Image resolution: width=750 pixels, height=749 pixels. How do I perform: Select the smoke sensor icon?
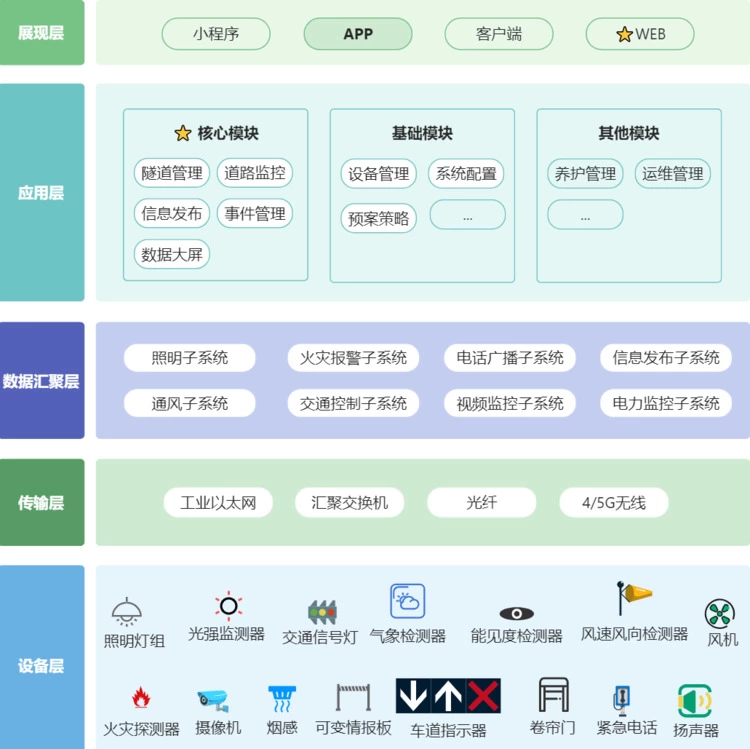tap(281, 698)
